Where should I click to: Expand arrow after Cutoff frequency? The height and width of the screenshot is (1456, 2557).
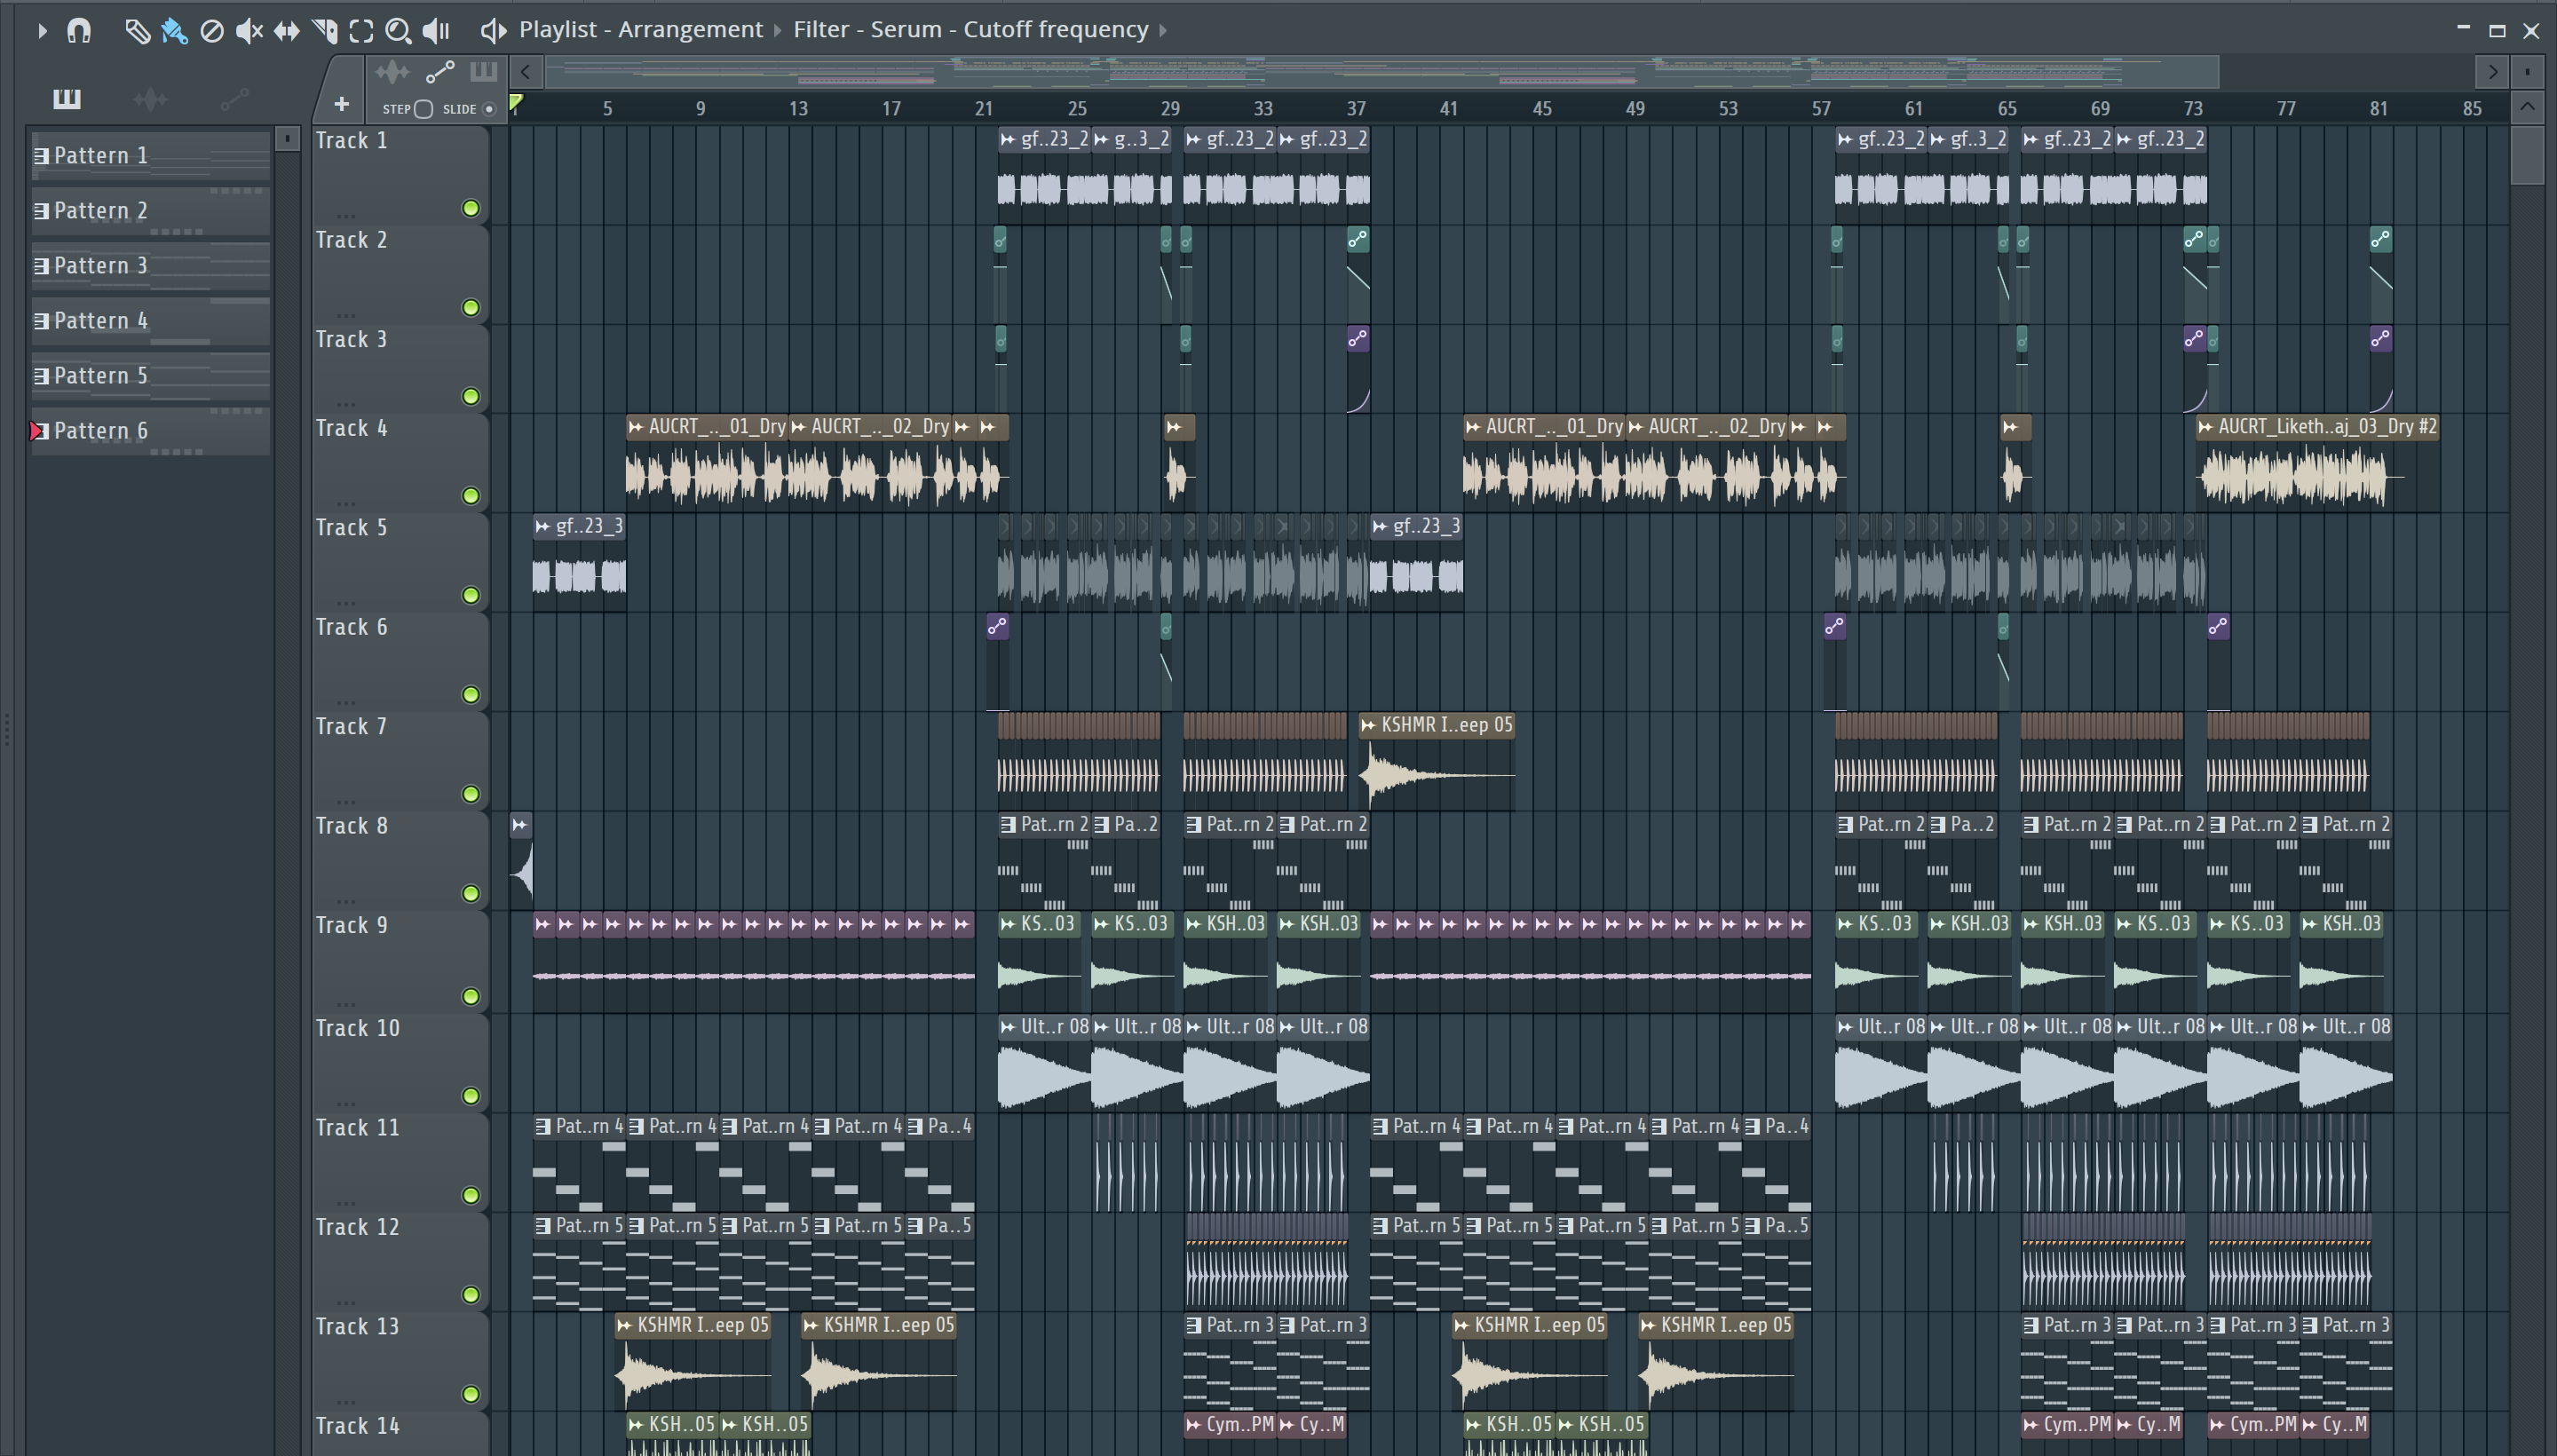[x=1163, y=31]
